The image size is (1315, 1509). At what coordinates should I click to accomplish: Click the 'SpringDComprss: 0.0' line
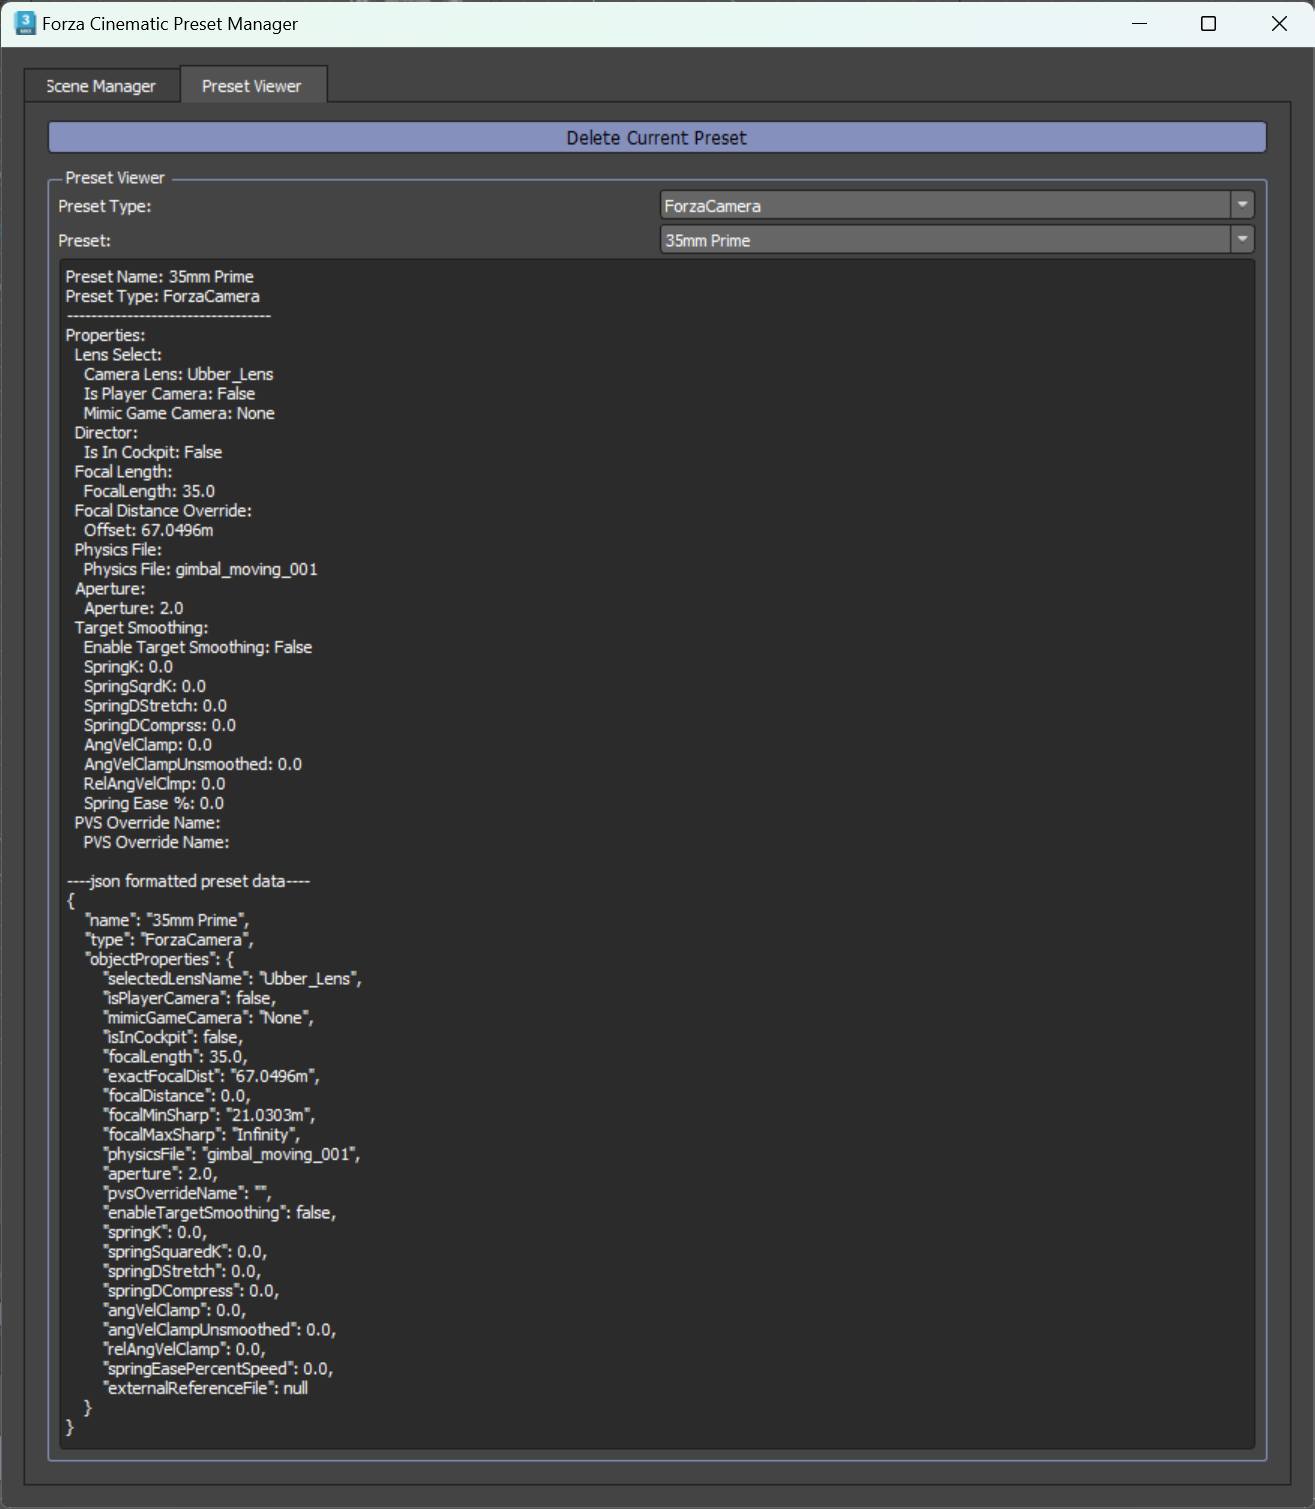point(160,726)
